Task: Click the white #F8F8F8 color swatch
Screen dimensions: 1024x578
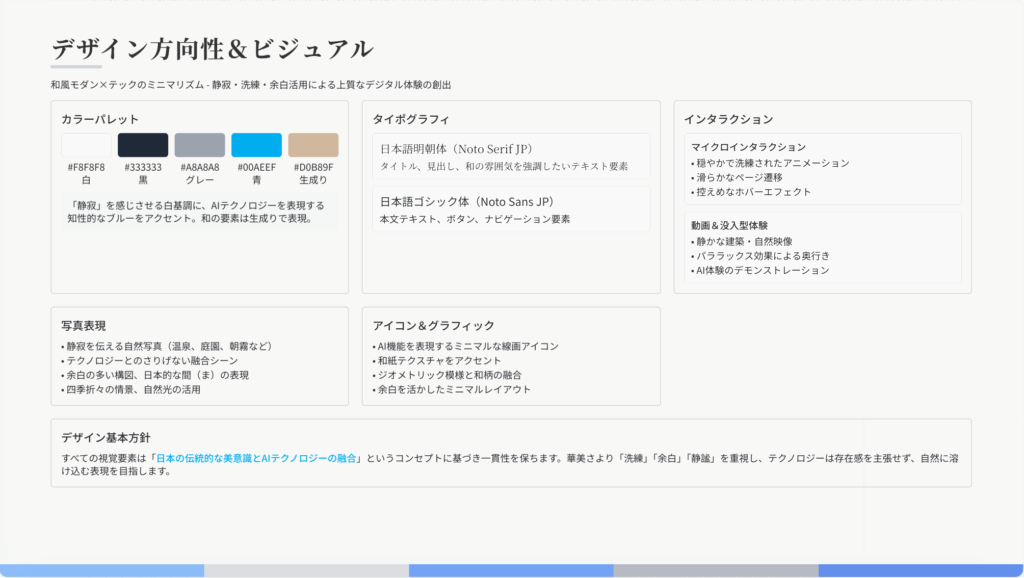Action: click(x=86, y=145)
